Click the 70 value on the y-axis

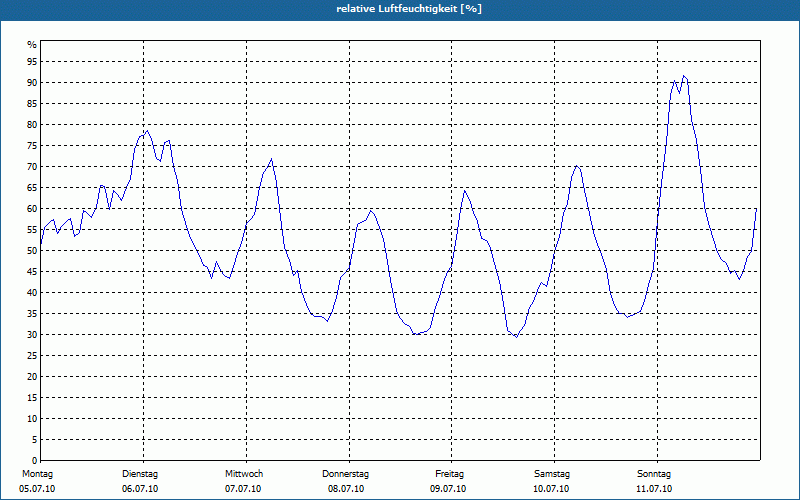pos(32,167)
